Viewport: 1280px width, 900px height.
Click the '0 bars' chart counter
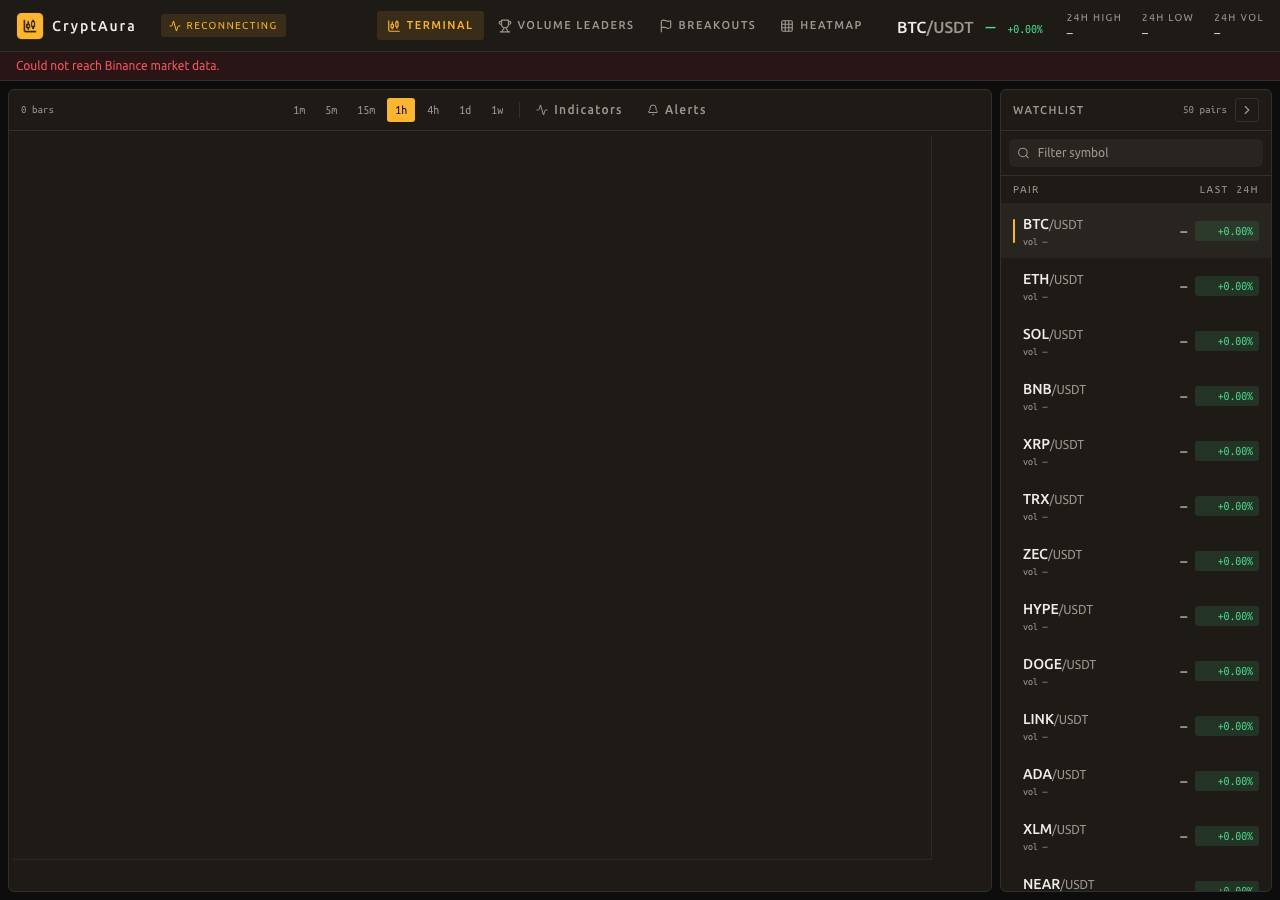click(x=38, y=110)
